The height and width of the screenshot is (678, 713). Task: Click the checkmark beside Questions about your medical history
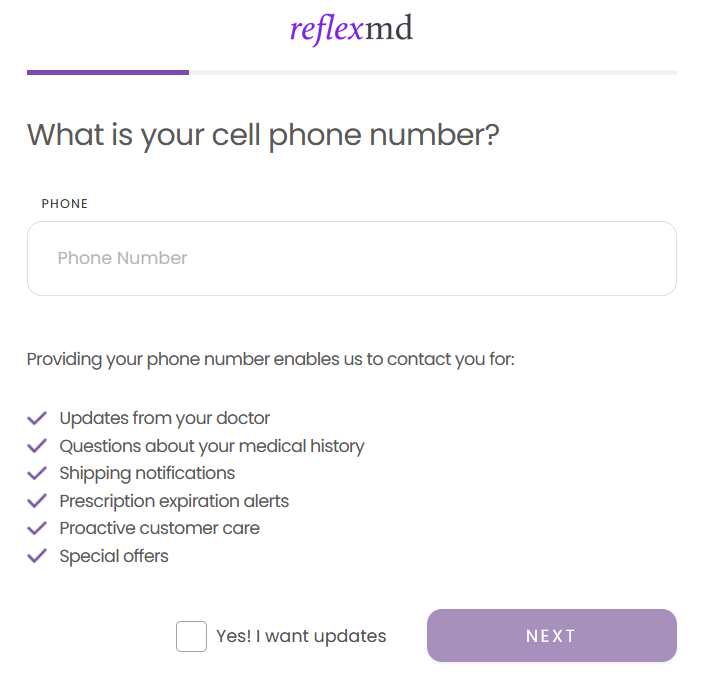tap(37, 446)
